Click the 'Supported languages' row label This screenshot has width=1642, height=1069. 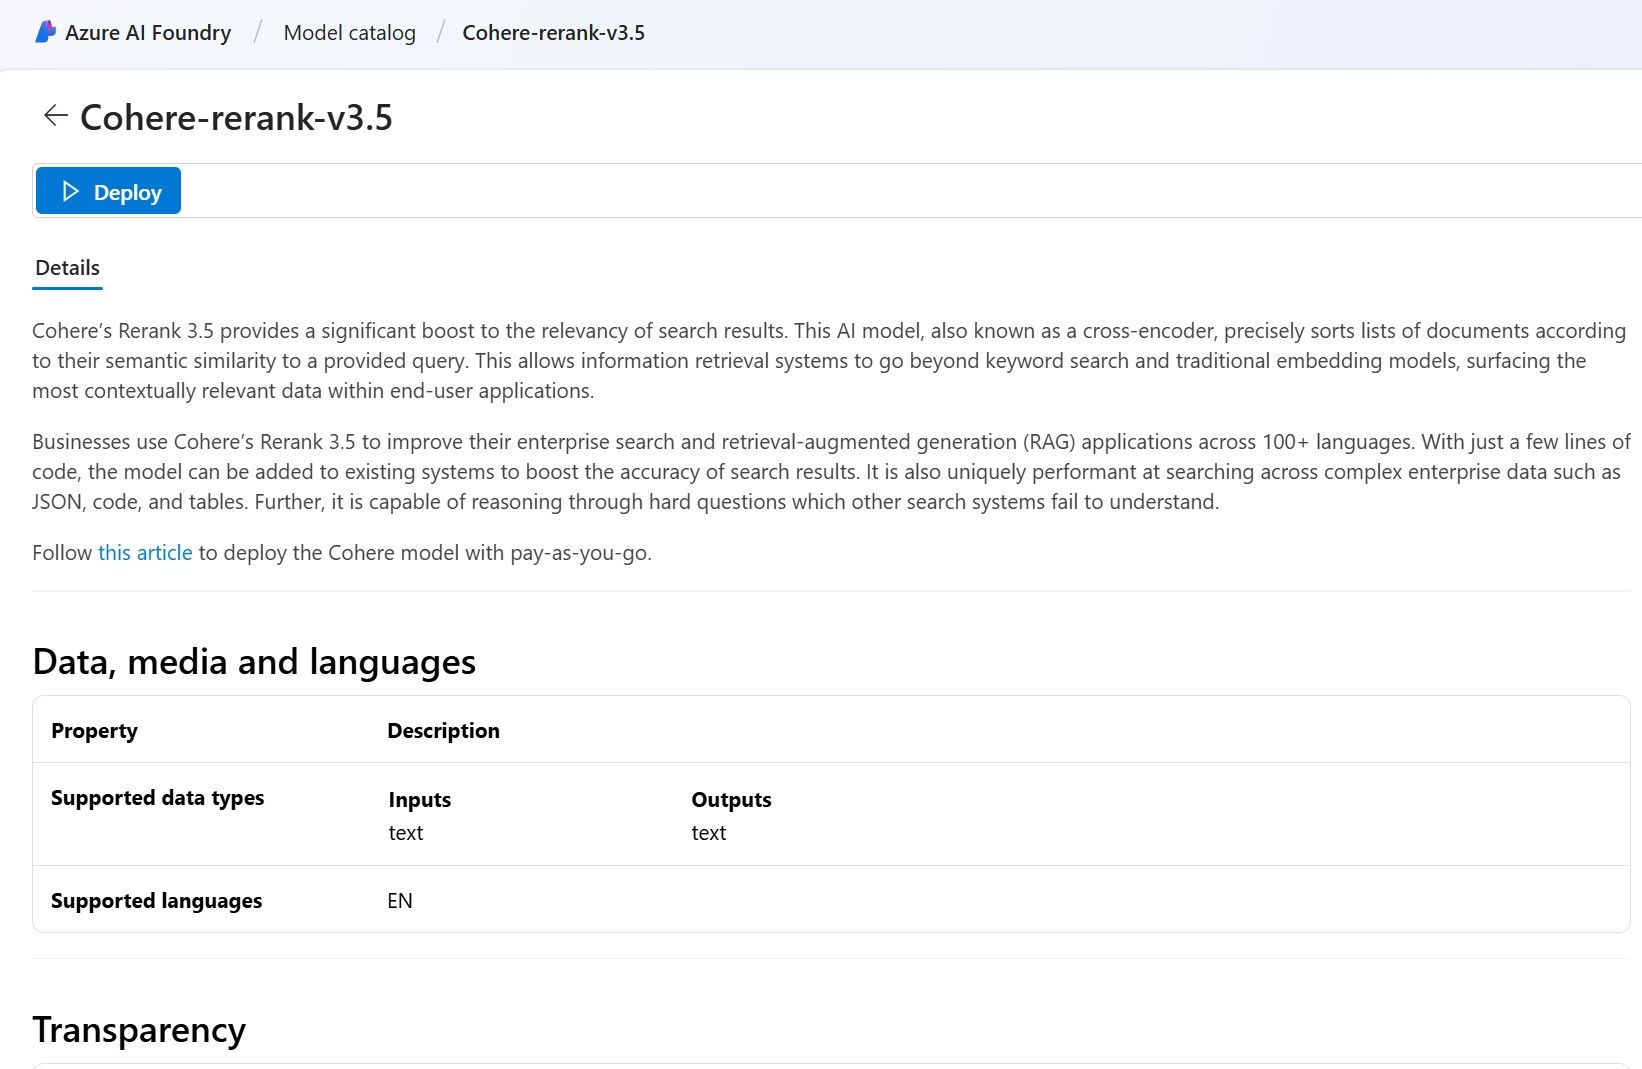pos(156,901)
